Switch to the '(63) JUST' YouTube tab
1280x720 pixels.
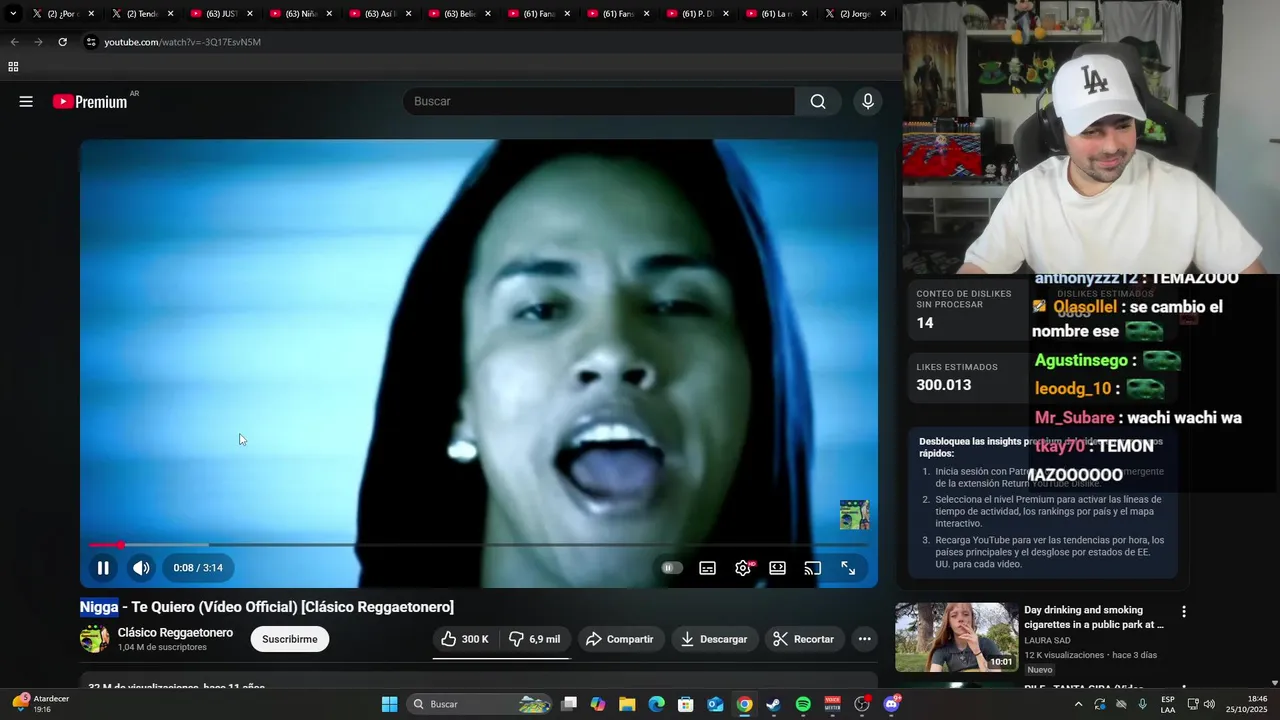point(221,14)
